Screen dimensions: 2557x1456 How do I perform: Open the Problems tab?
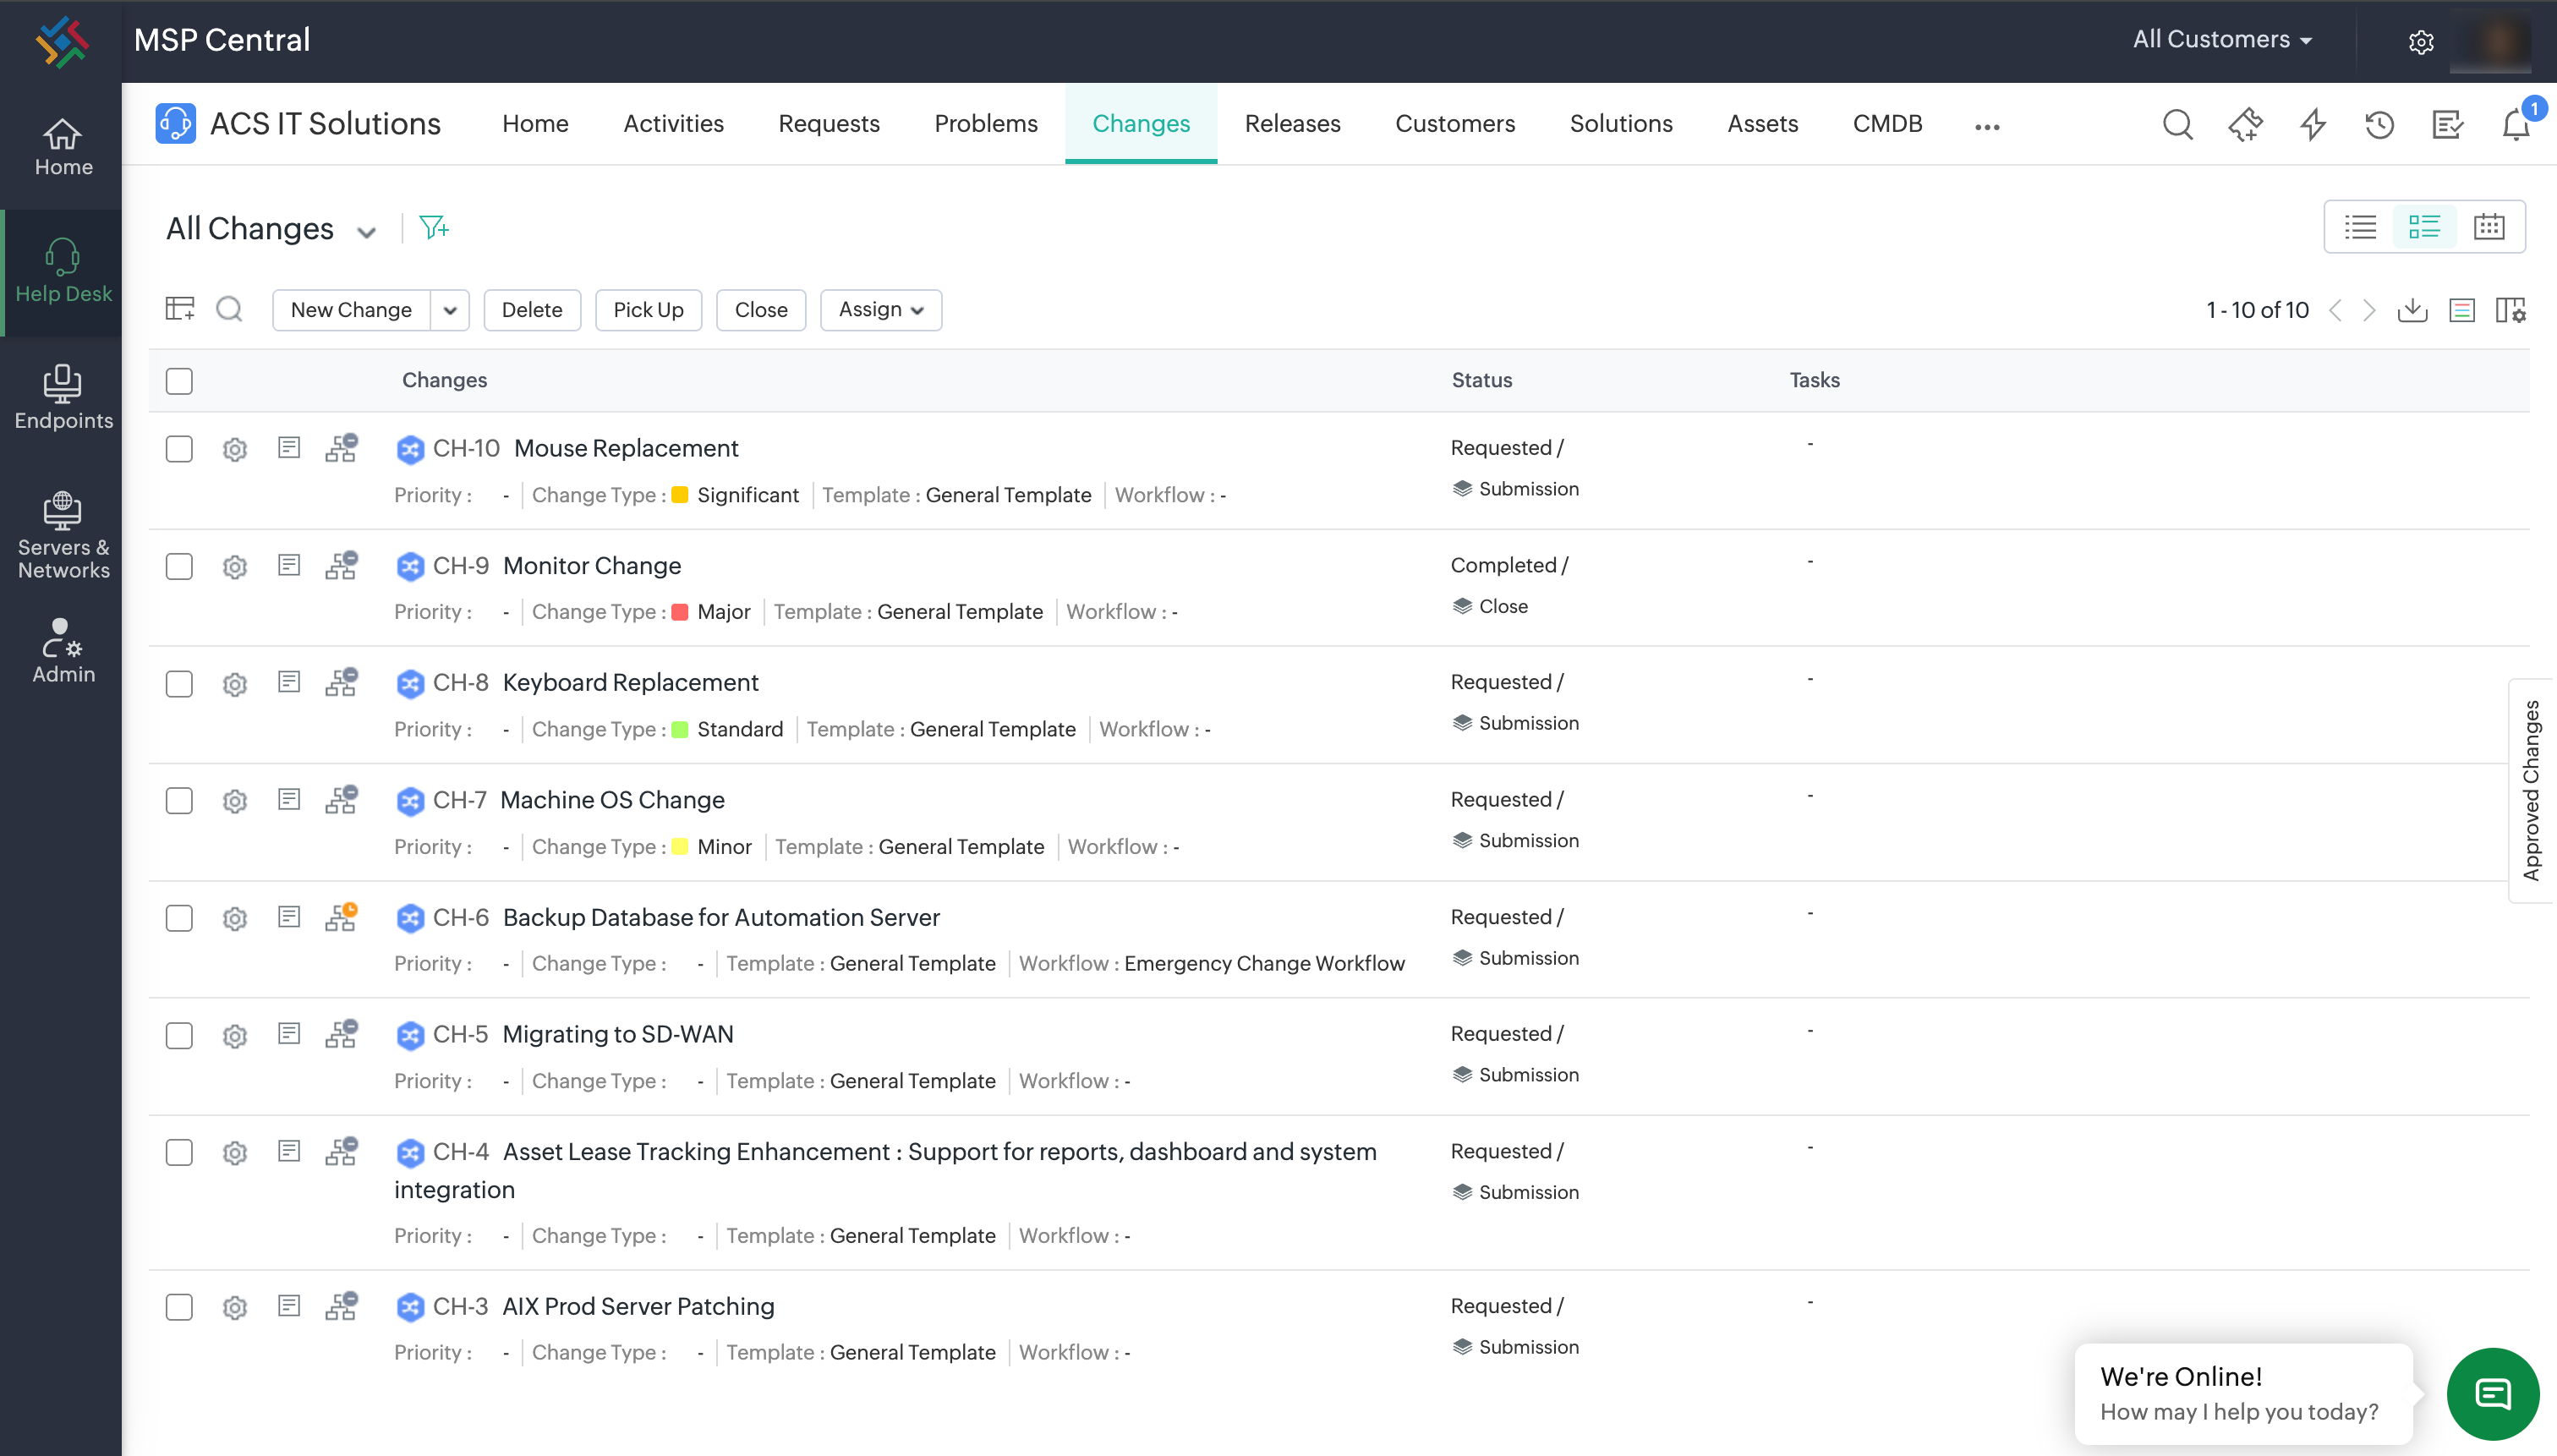pos(986,124)
